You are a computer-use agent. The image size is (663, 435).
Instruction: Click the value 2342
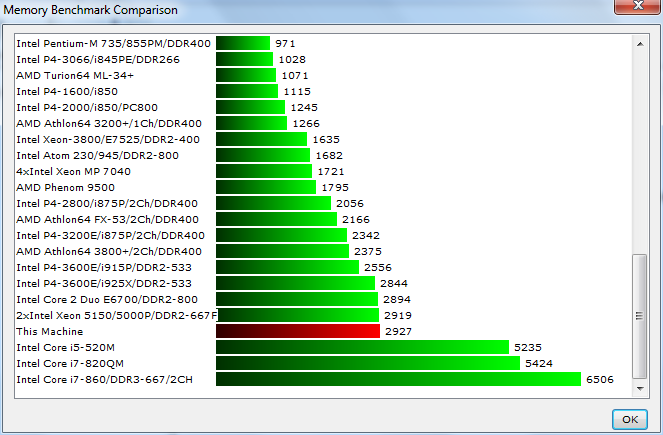pos(366,235)
